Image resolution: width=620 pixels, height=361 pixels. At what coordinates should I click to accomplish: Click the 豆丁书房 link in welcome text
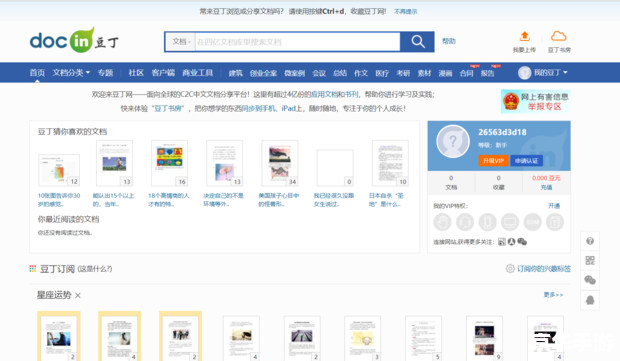point(168,108)
